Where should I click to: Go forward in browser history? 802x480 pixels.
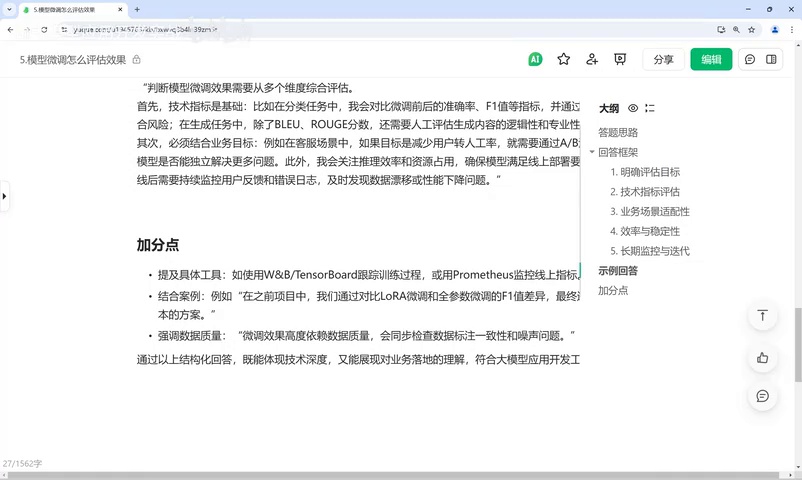(x=27, y=30)
